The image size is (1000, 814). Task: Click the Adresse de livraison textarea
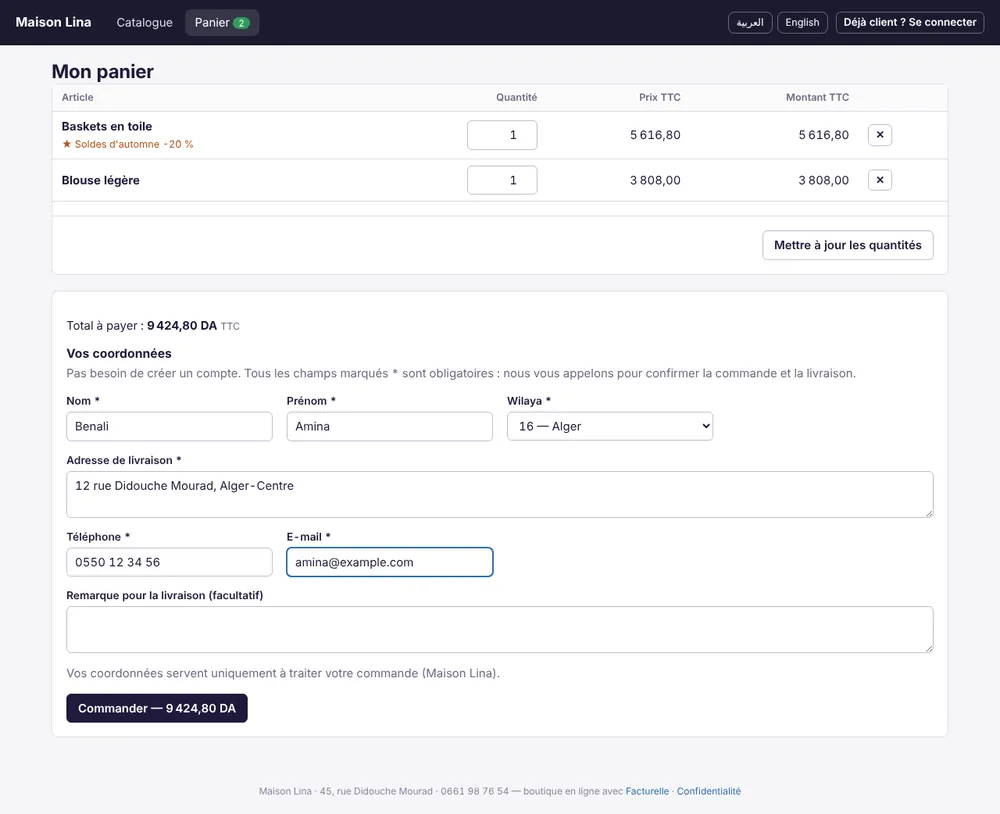click(x=500, y=494)
